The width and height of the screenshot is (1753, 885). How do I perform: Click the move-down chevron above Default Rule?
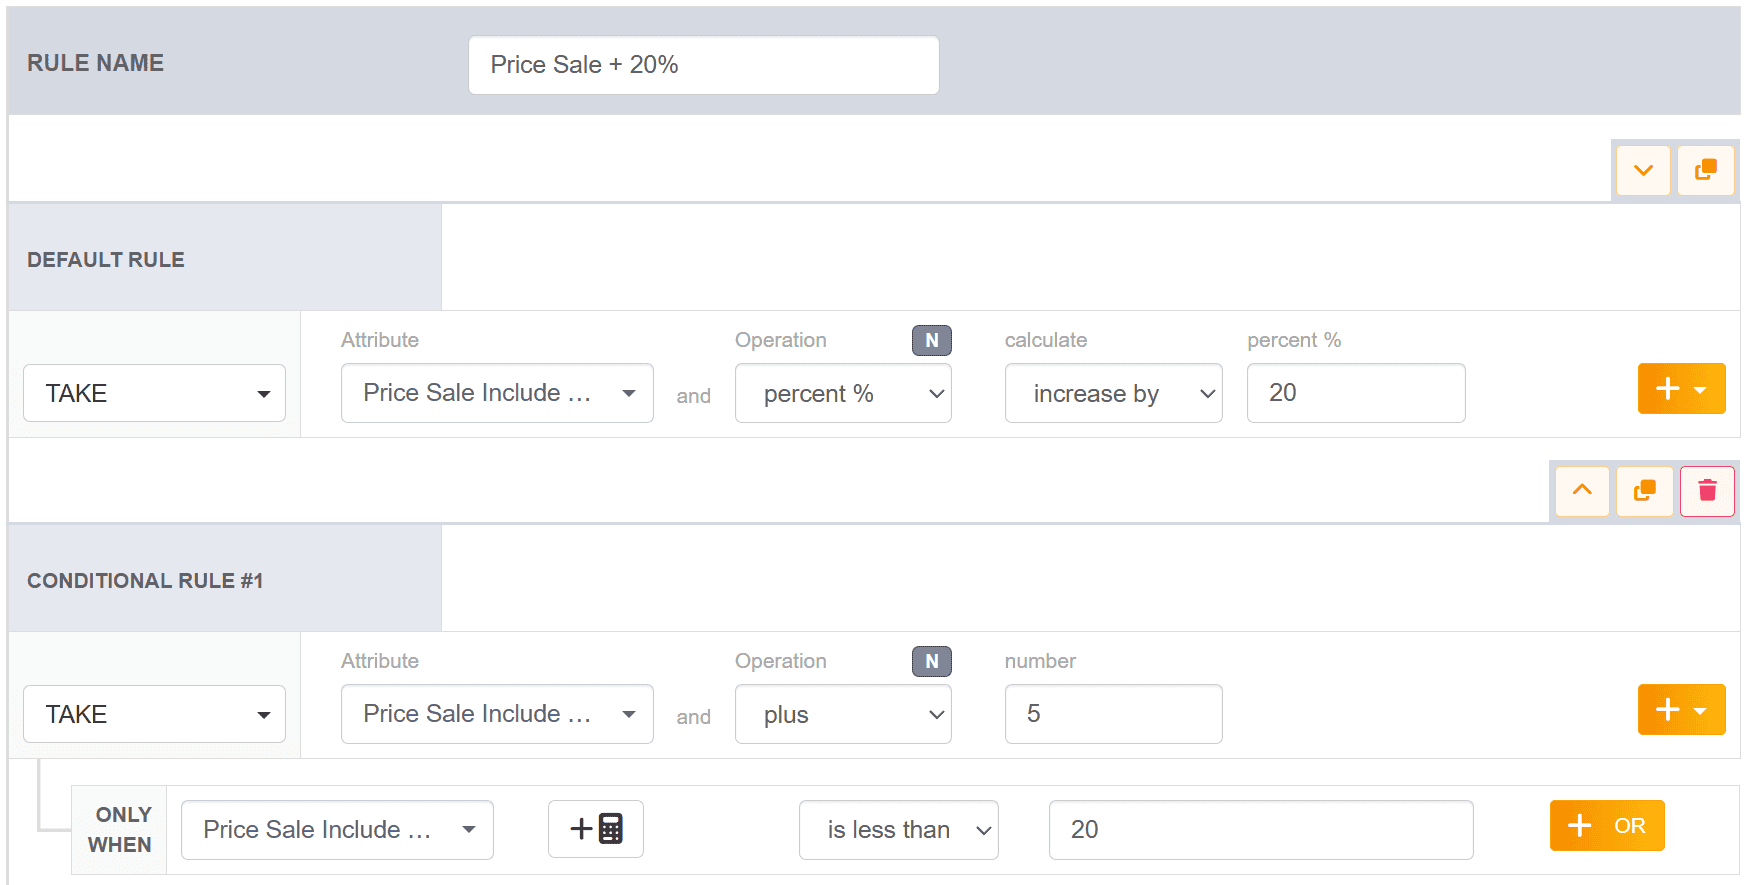[1642, 171]
